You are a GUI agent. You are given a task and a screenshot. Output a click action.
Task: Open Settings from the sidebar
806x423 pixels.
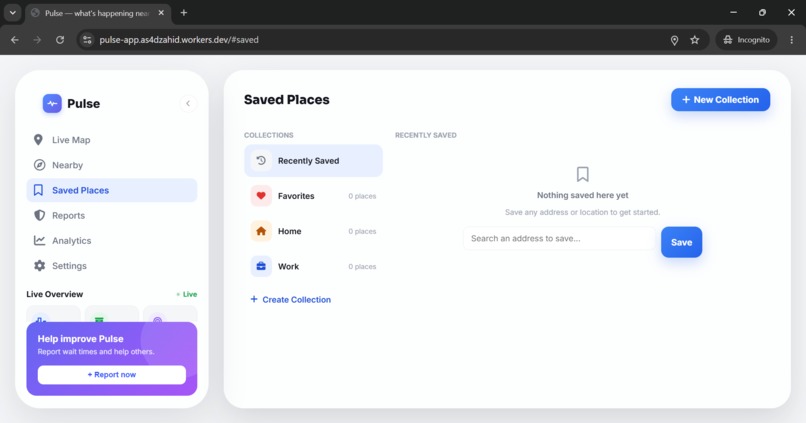tap(112, 266)
